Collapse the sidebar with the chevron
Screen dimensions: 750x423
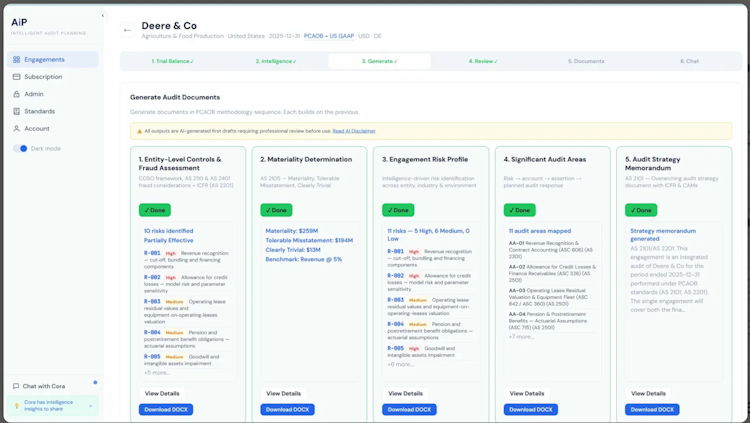[x=102, y=16]
